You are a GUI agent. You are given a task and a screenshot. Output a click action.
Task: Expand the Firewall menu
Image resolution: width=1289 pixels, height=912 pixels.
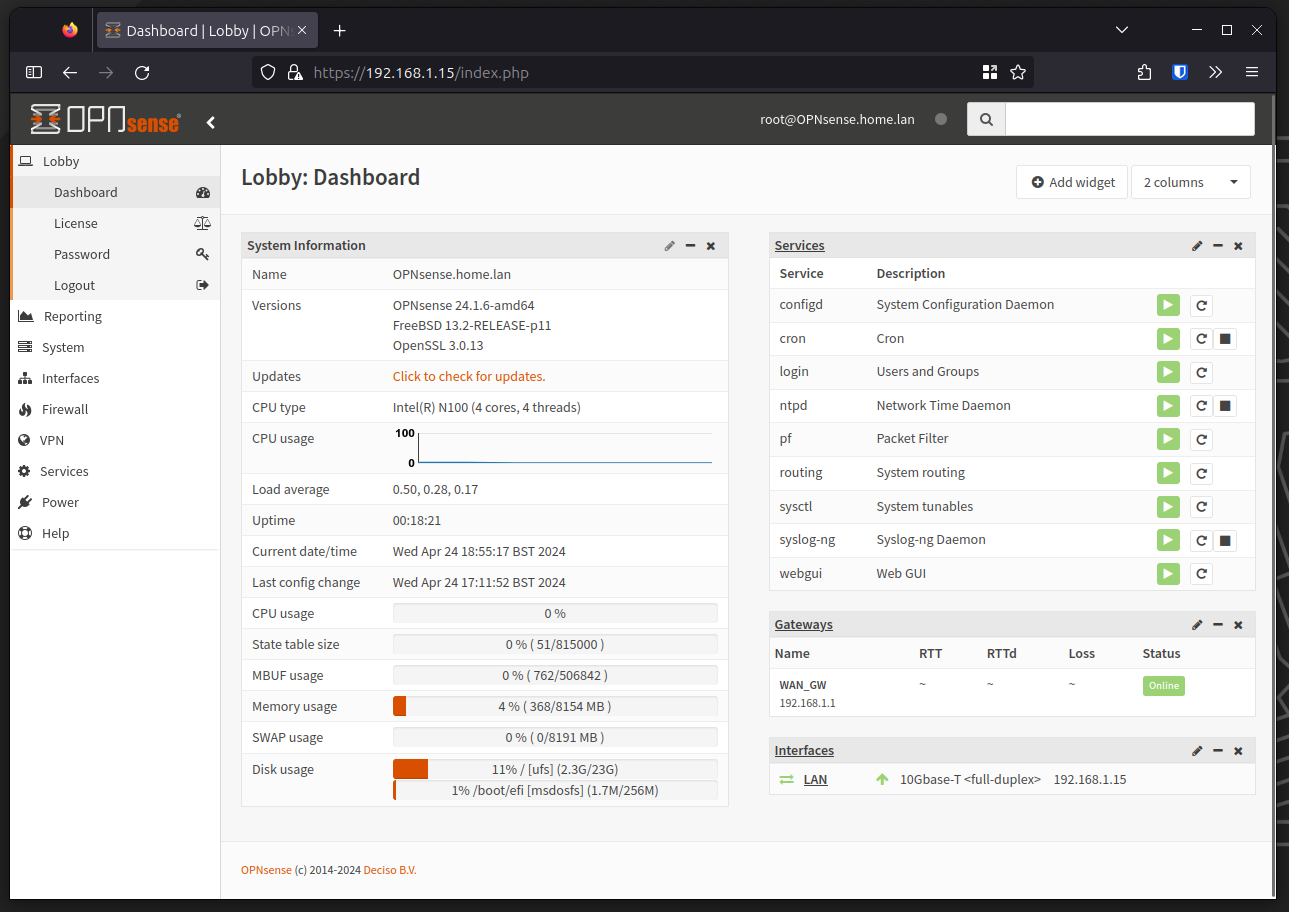coord(115,409)
